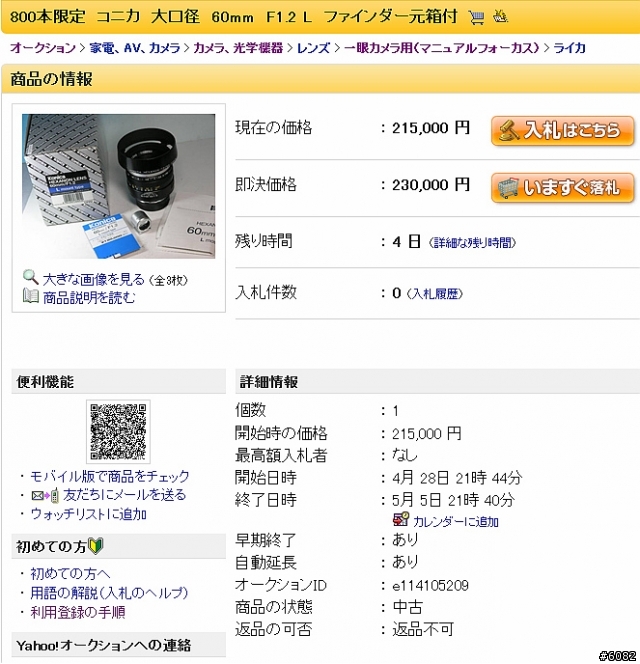This screenshot has height=664, width=640.
Task: Open the オークション breadcrumb link
Action: pyautogui.click(x=43, y=48)
